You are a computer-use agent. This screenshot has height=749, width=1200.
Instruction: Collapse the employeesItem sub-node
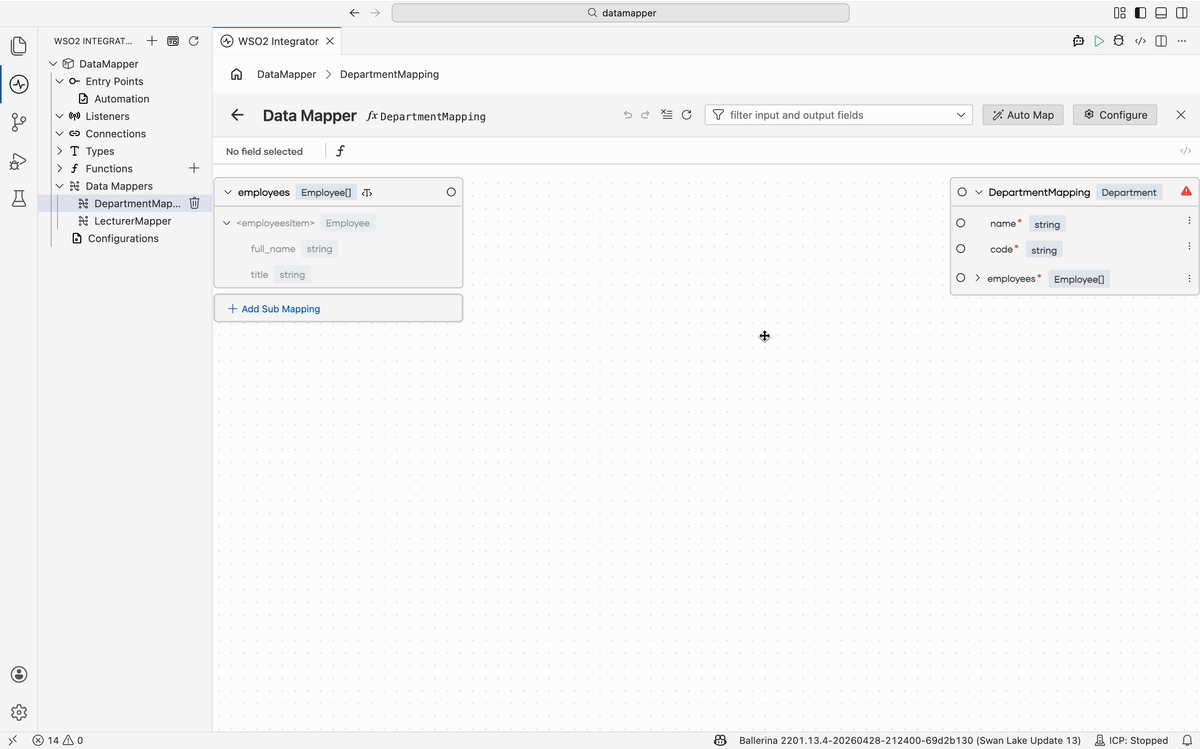click(227, 223)
